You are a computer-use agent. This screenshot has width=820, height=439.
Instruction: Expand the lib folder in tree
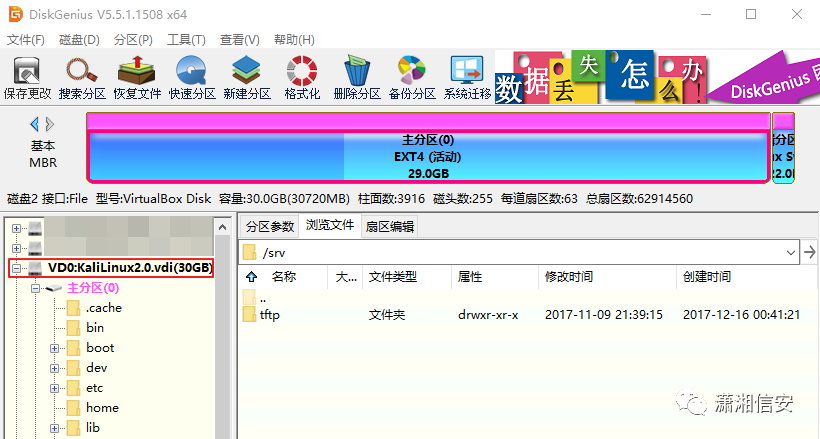coord(54,428)
